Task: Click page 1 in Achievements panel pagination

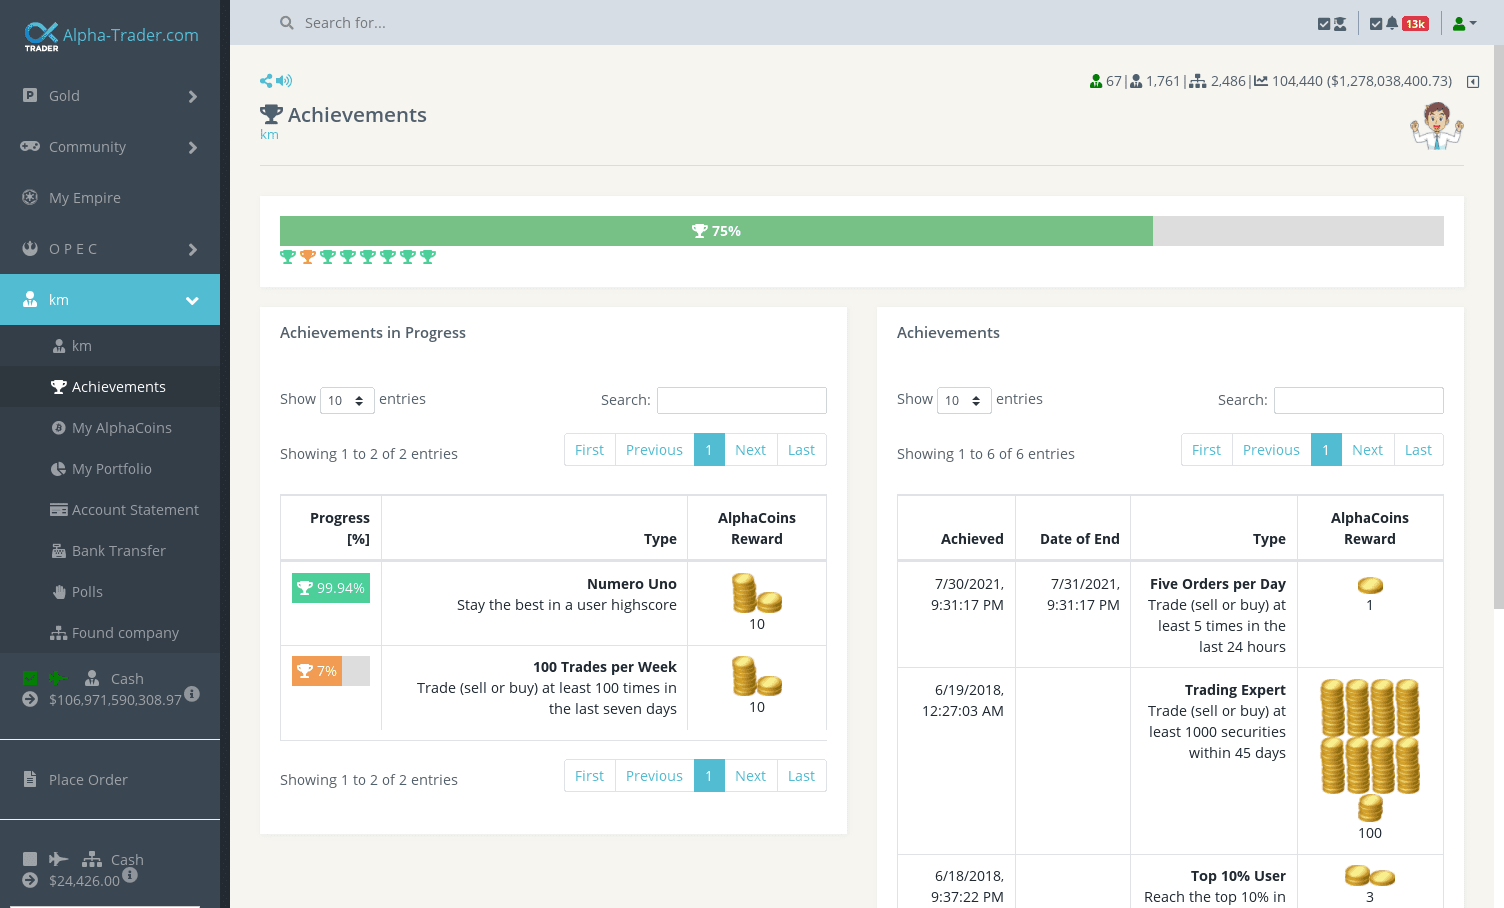Action: 1326,450
